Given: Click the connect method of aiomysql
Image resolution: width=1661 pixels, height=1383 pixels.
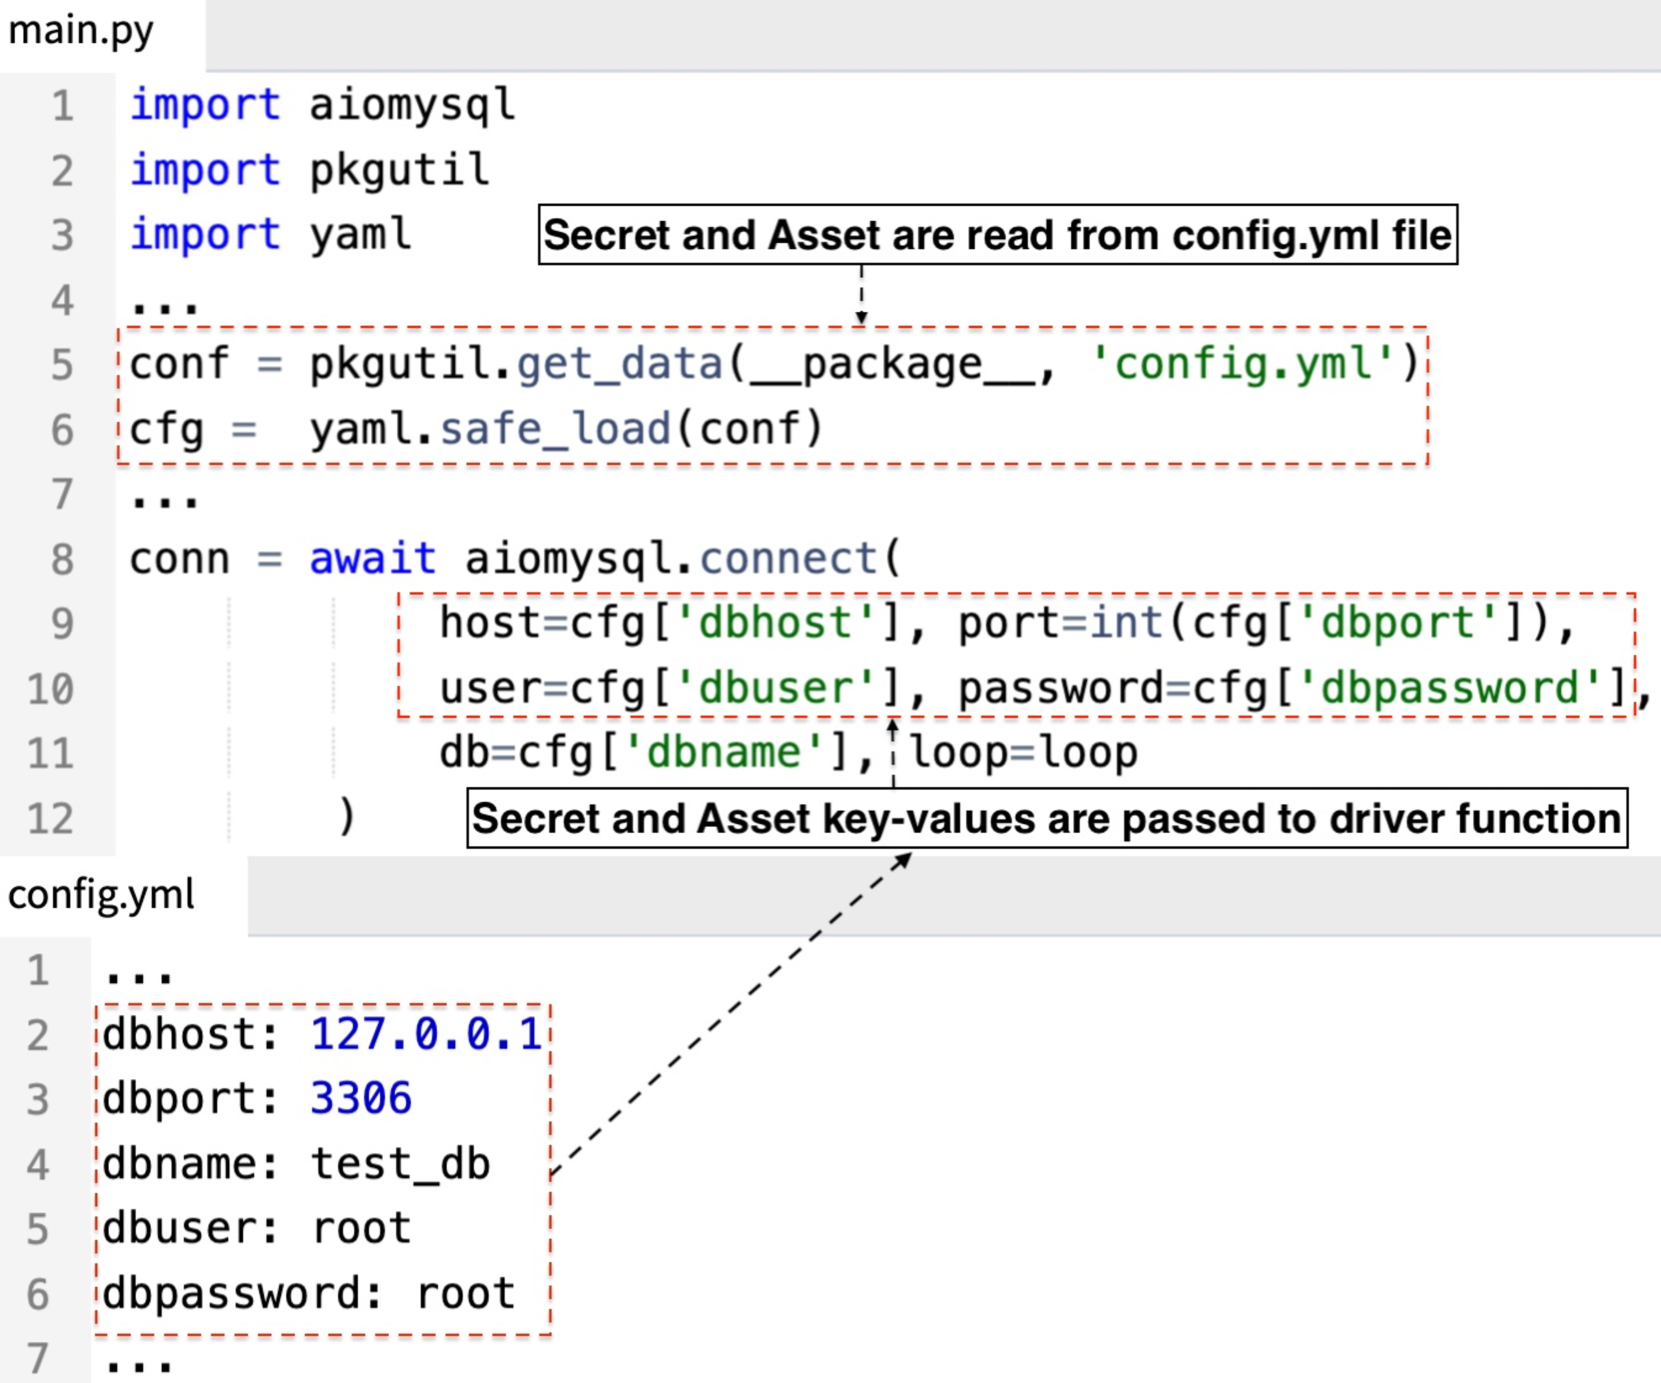Looking at the screenshot, I should tap(788, 558).
